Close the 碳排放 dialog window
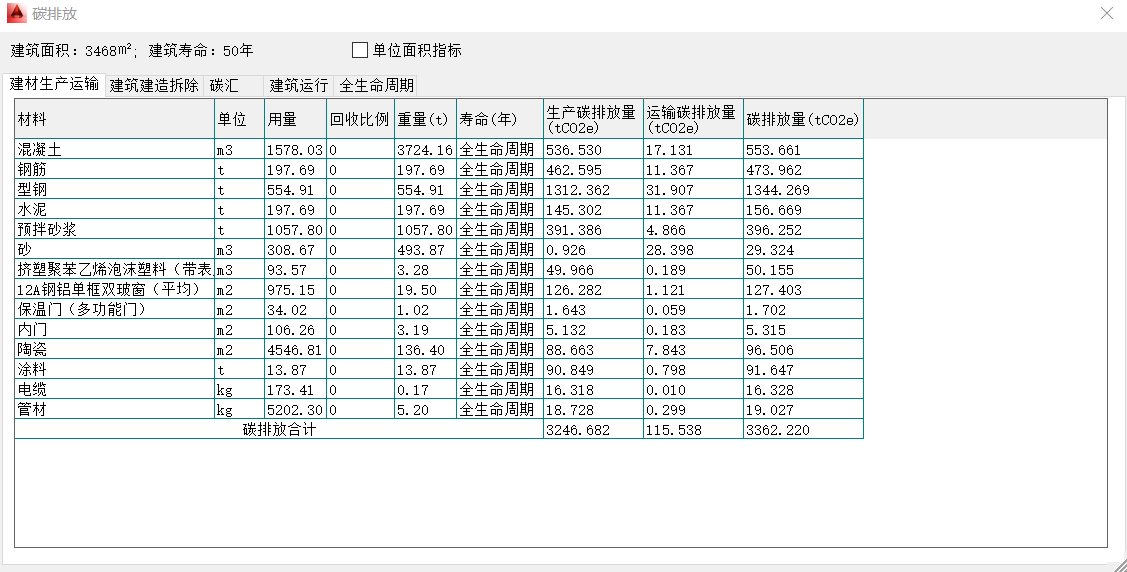Image resolution: width=1127 pixels, height=572 pixels. [1106, 14]
